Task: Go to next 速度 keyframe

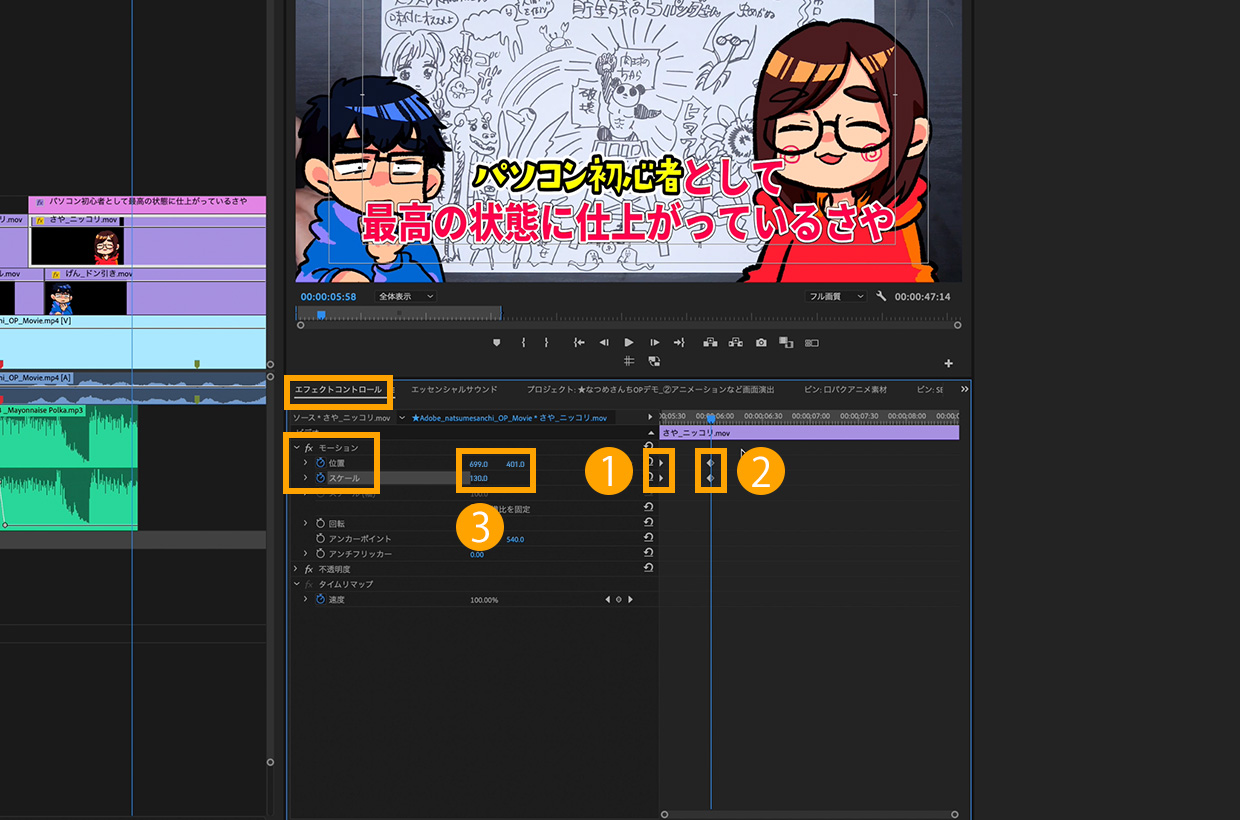Action: 630,599
